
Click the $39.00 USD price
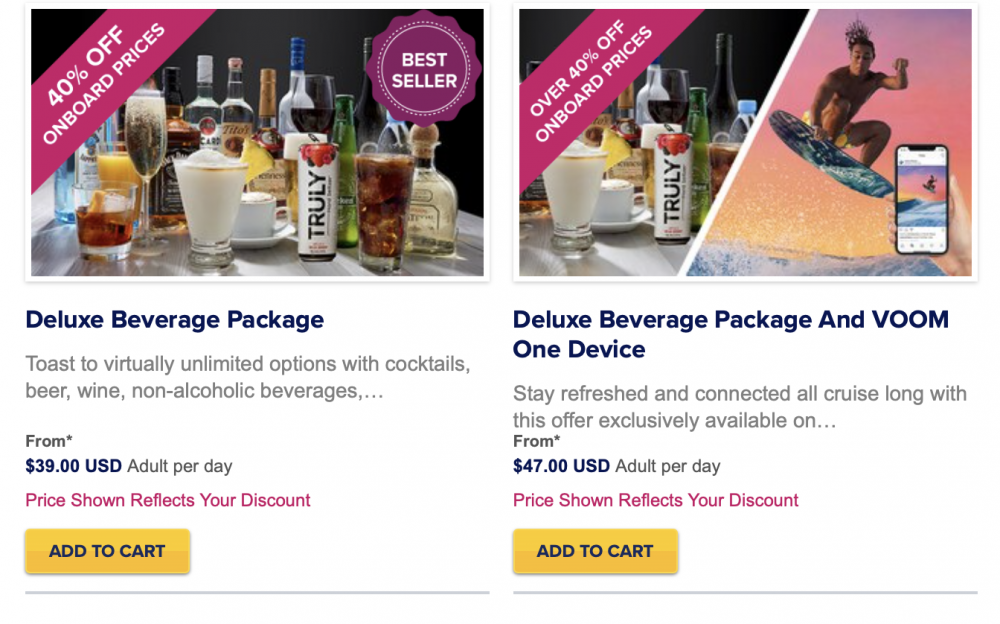pos(73,465)
